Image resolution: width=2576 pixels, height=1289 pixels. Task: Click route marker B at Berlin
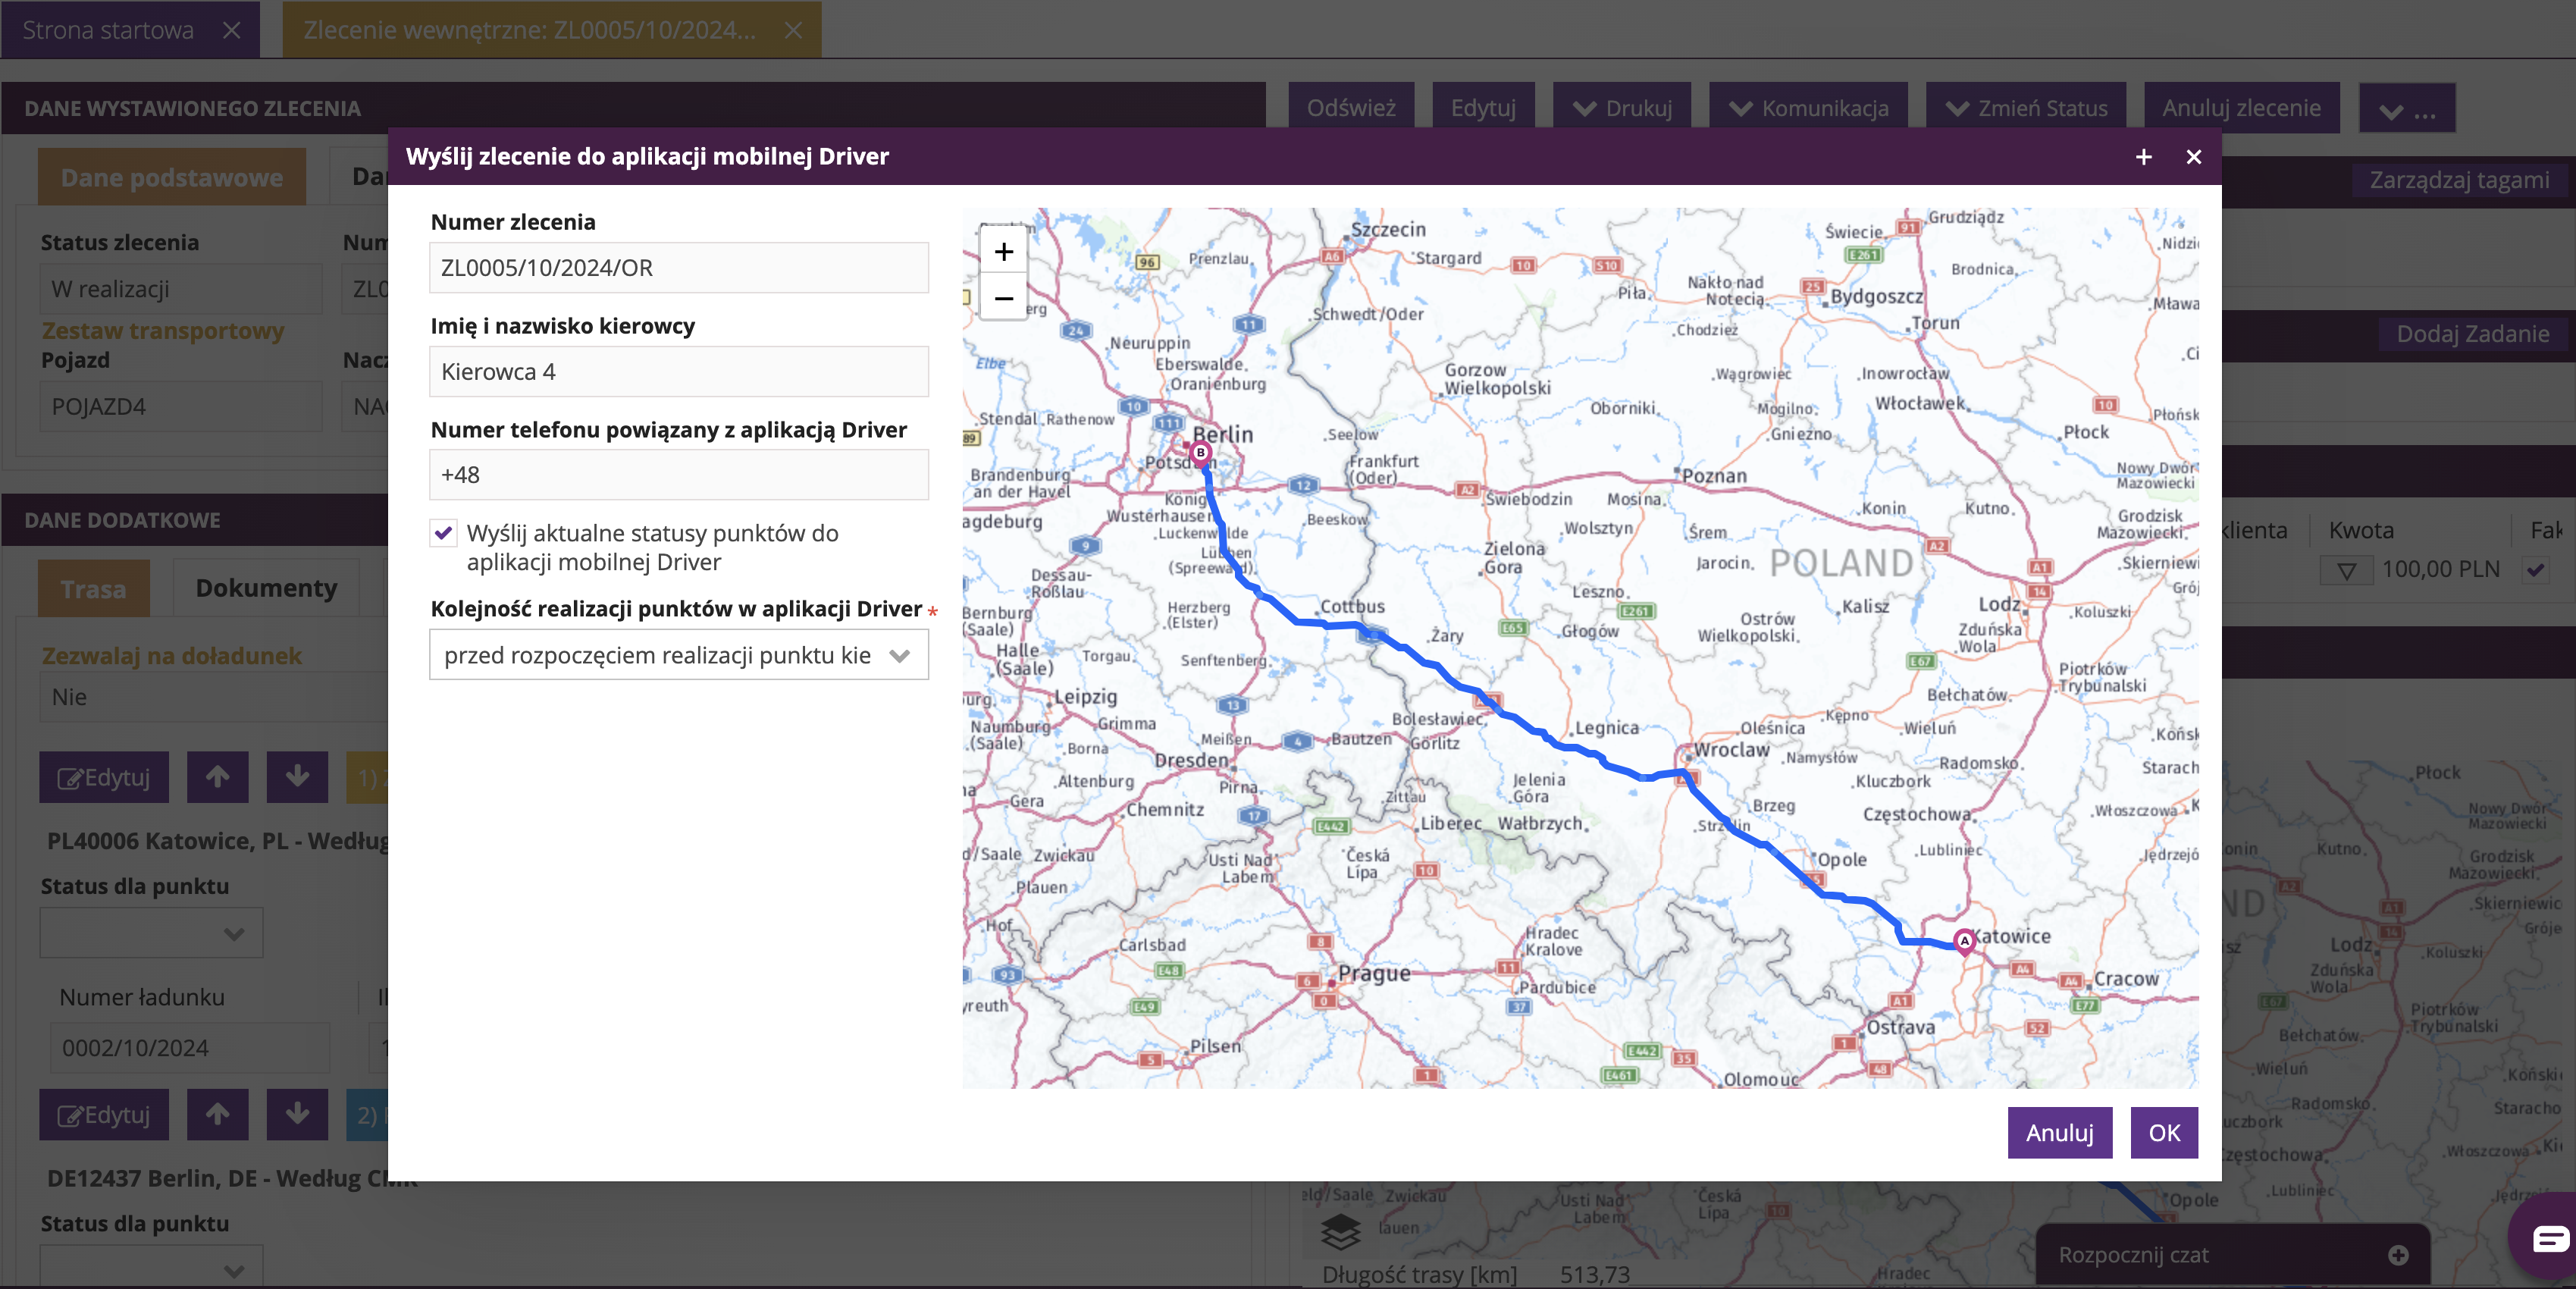pyautogui.click(x=1201, y=453)
